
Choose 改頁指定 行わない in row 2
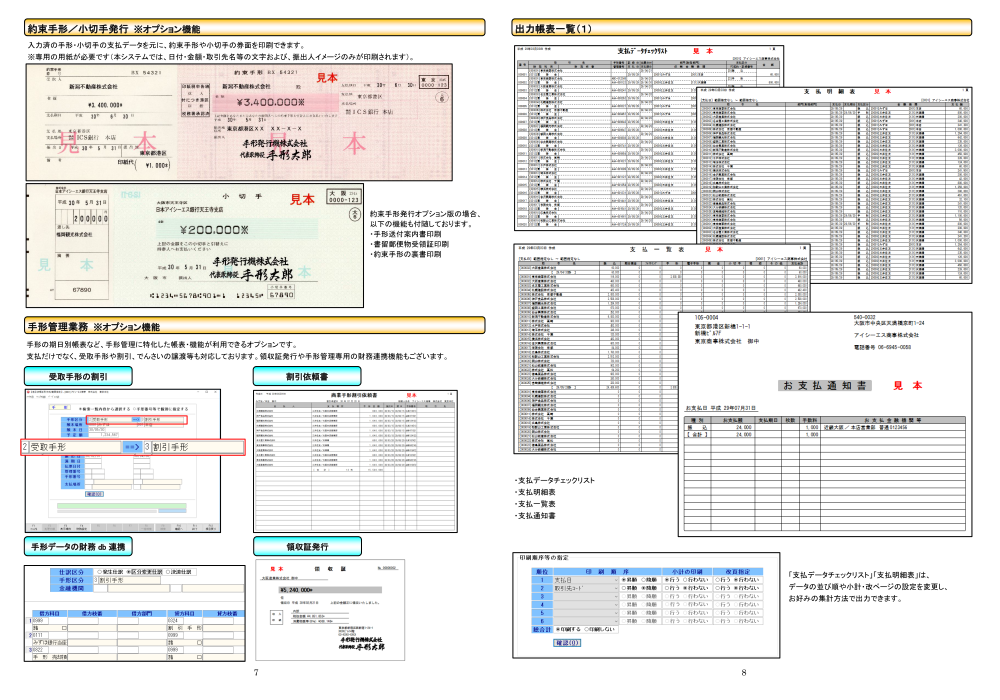(x=747, y=588)
